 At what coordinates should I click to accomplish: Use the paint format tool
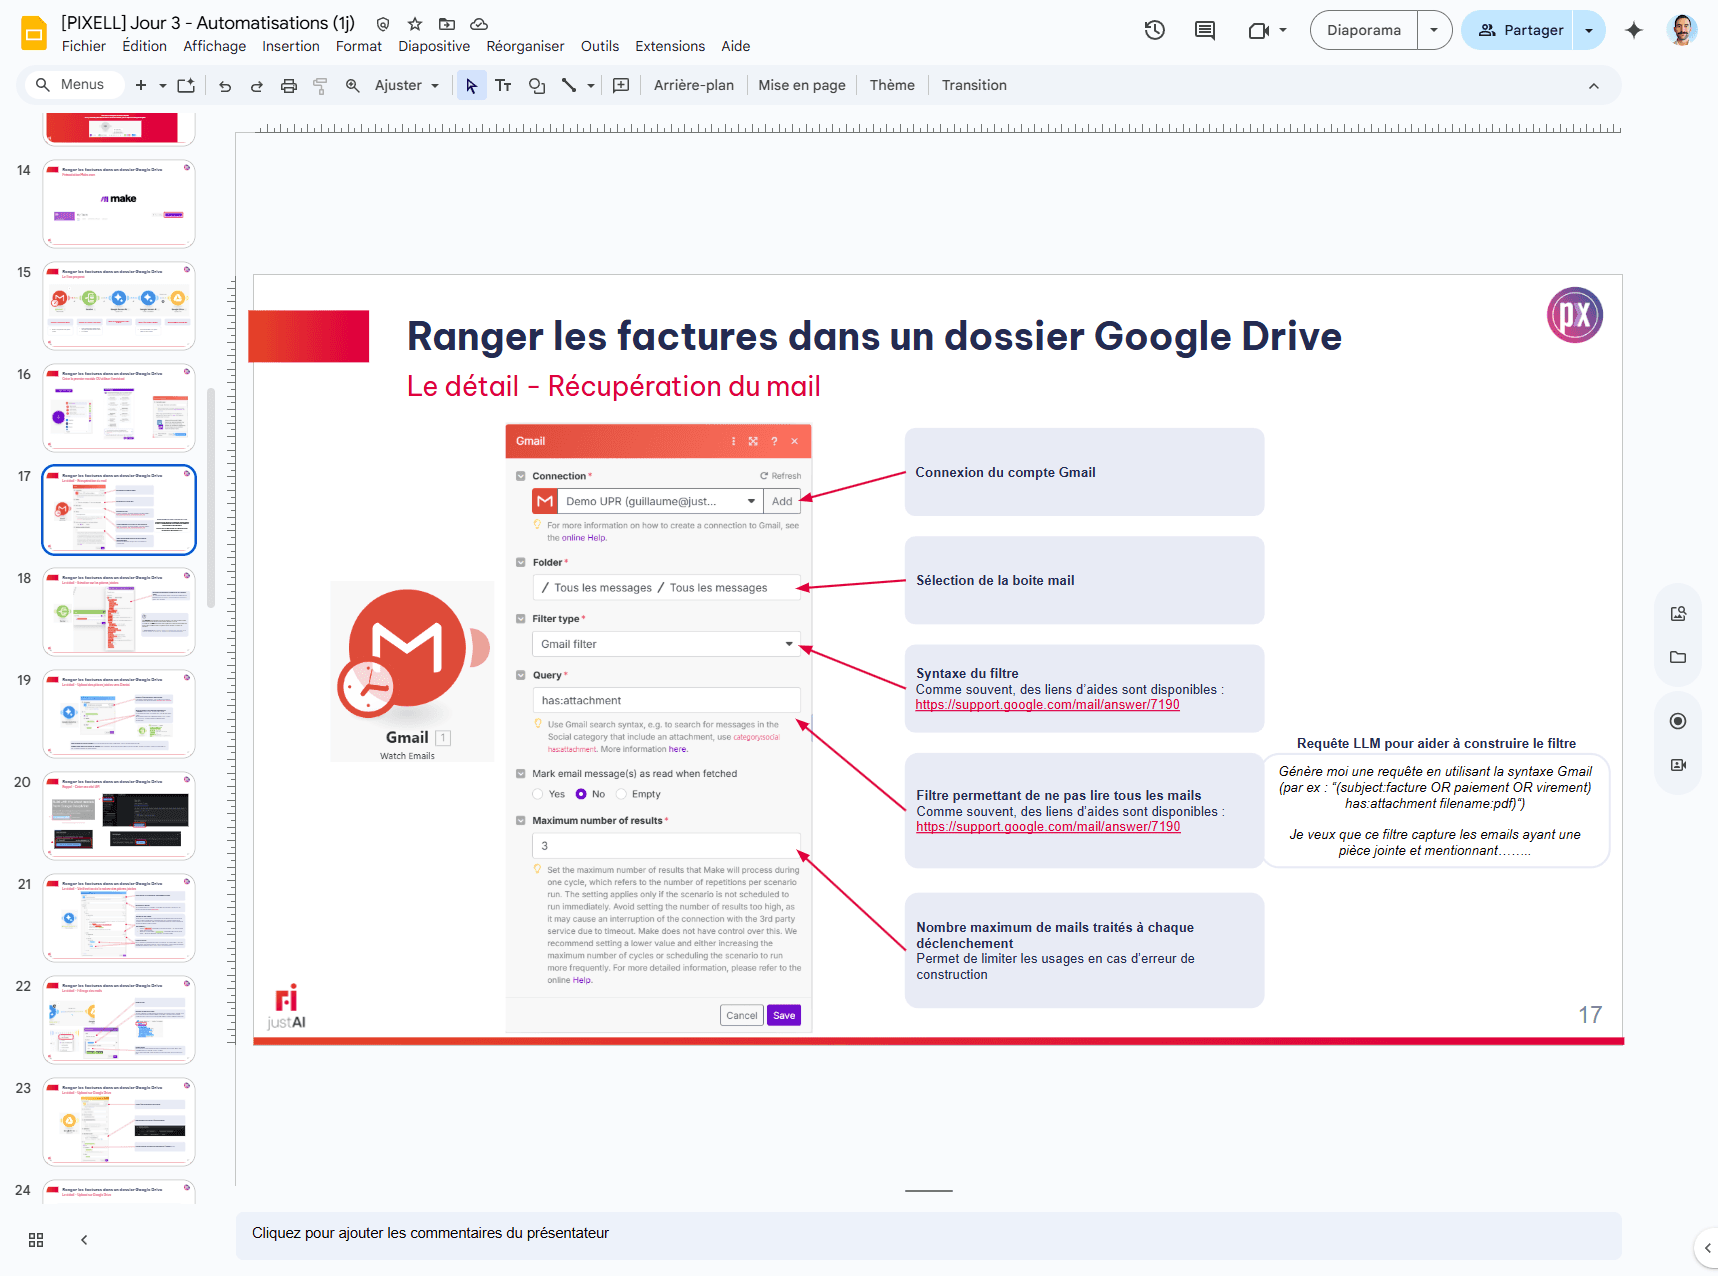(320, 86)
